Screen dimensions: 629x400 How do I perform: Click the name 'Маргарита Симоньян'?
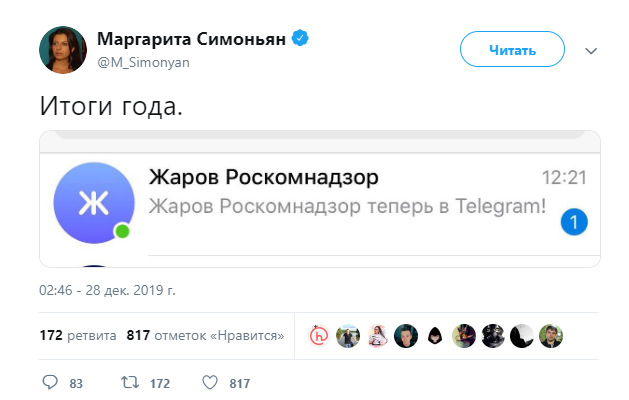pyautogui.click(x=190, y=39)
